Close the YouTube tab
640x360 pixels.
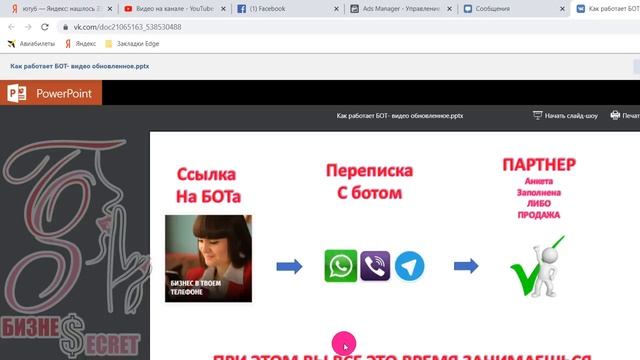pos(223,9)
